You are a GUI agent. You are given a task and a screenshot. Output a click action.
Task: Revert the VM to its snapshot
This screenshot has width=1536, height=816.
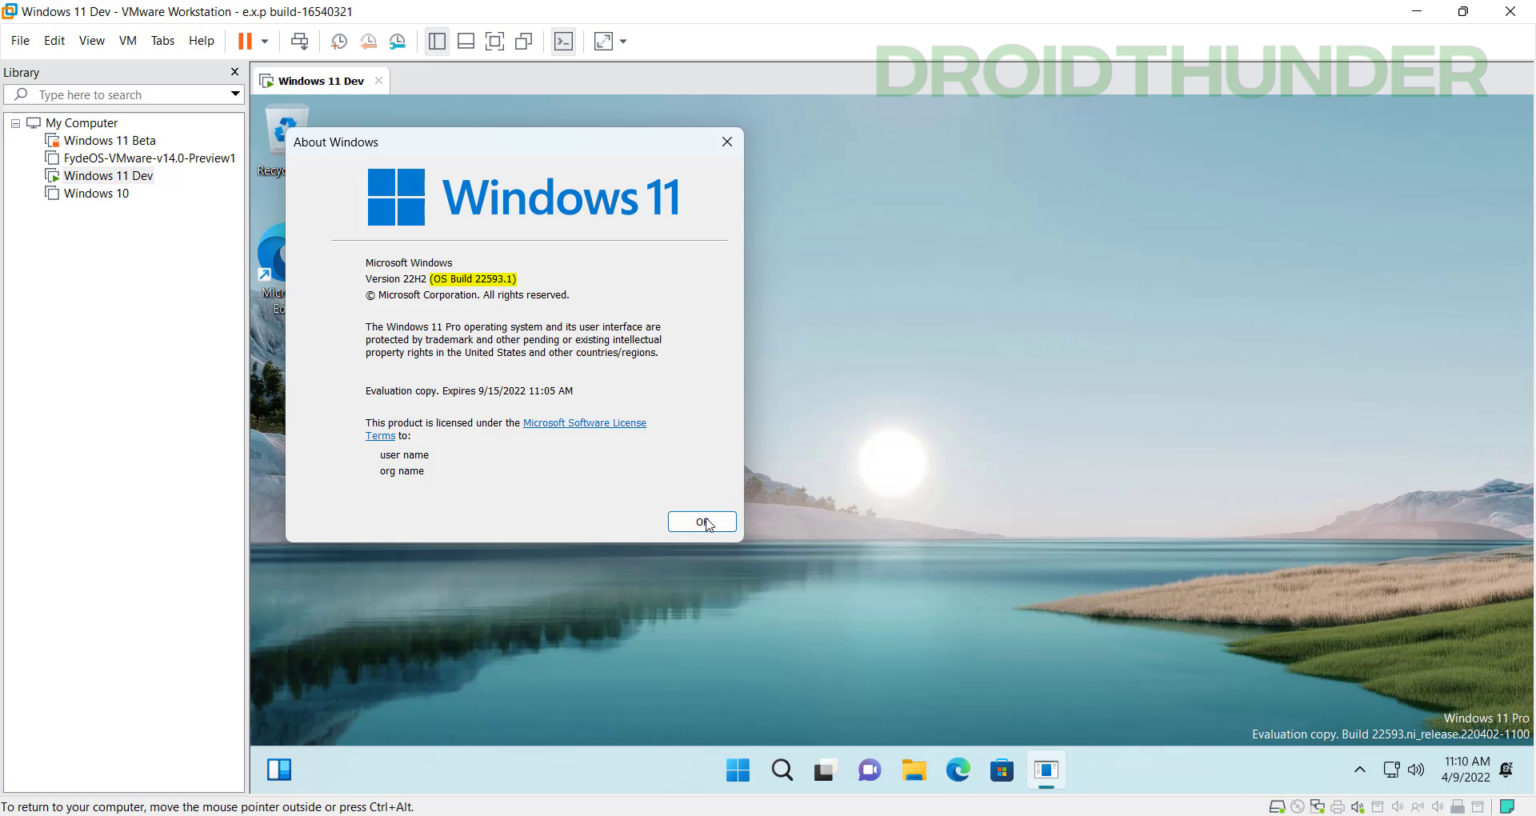[x=368, y=41]
